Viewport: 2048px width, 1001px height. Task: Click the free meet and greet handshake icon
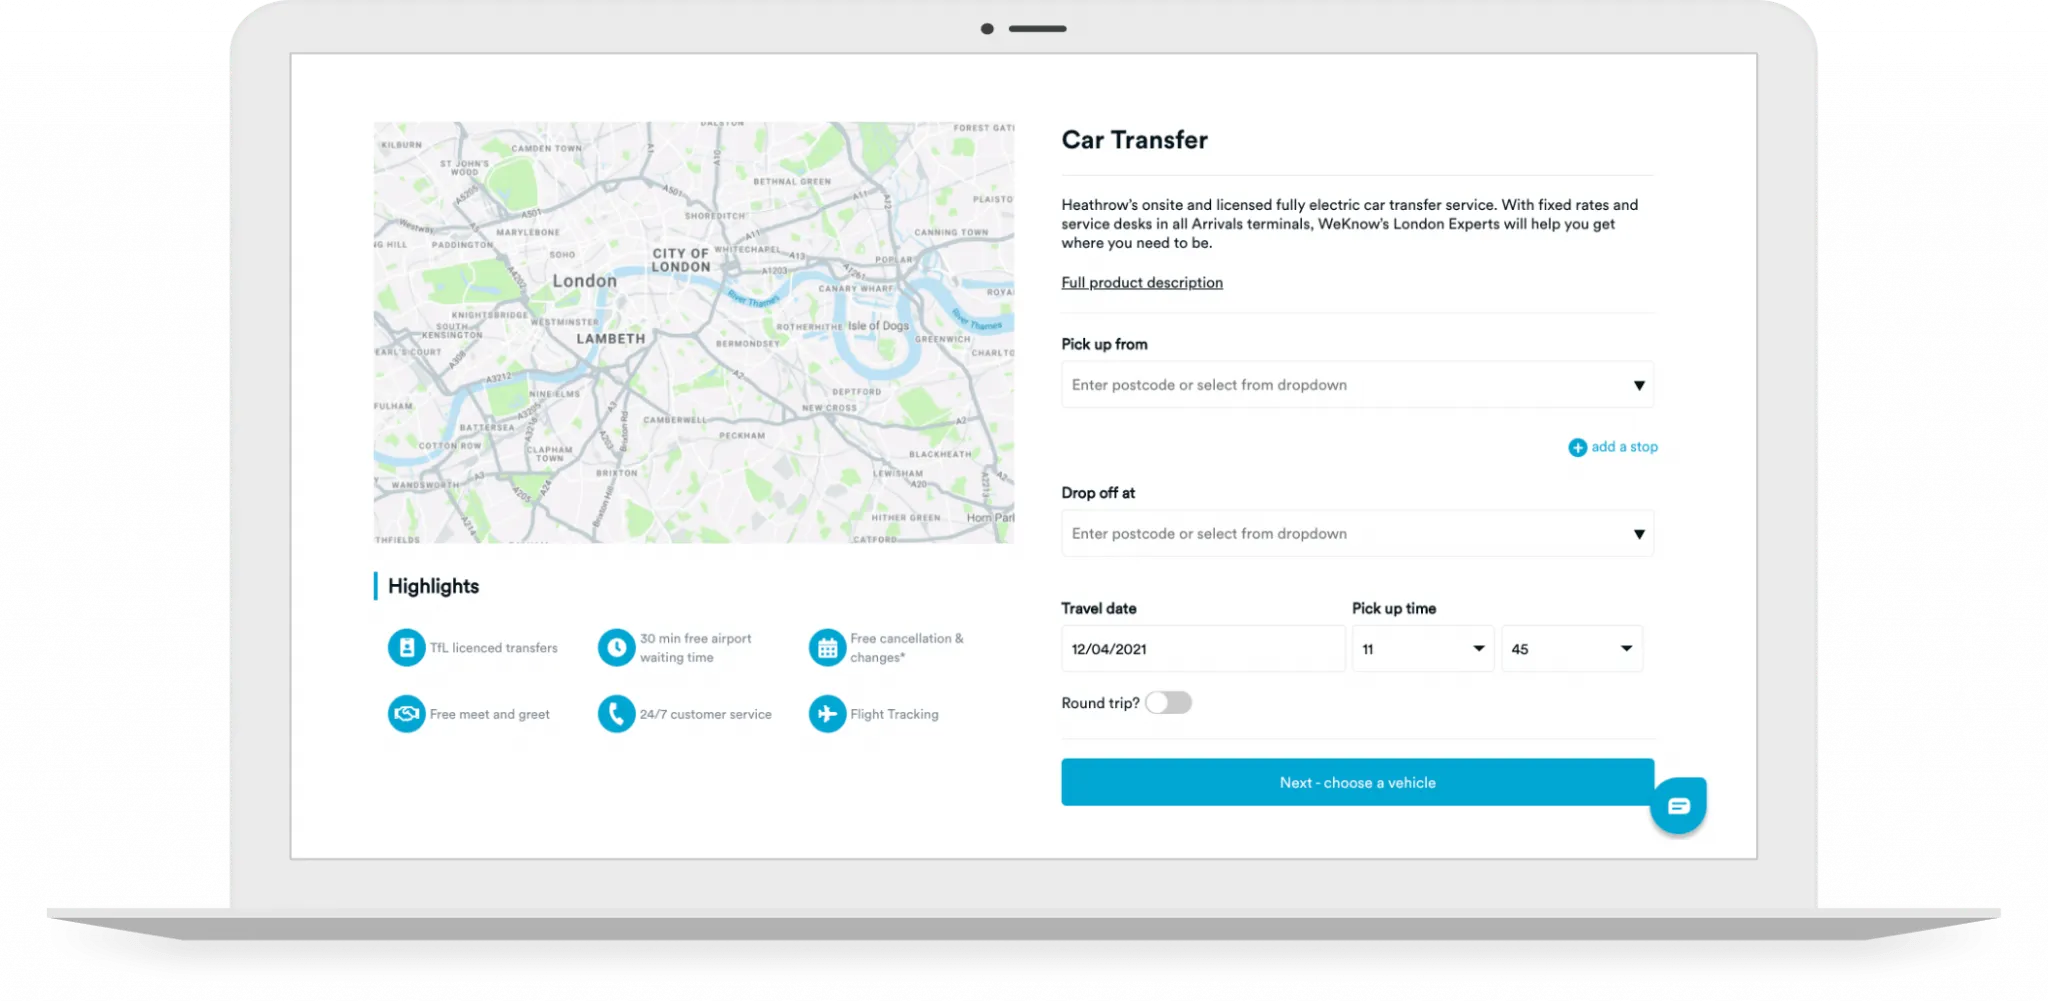pos(406,714)
